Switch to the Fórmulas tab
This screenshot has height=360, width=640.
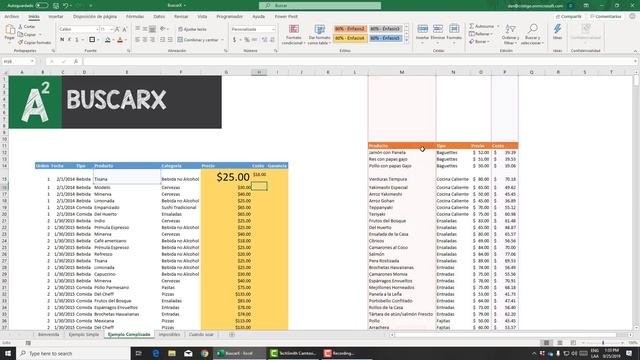click(135, 17)
